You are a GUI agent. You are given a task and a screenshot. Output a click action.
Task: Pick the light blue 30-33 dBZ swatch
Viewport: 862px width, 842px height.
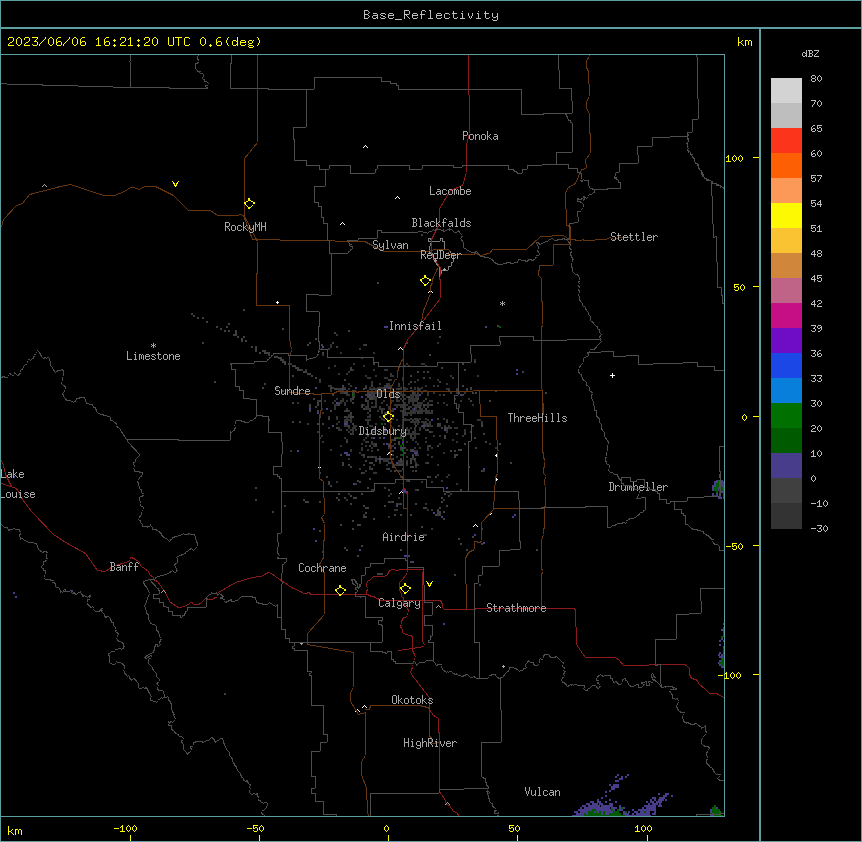coord(786,390)
